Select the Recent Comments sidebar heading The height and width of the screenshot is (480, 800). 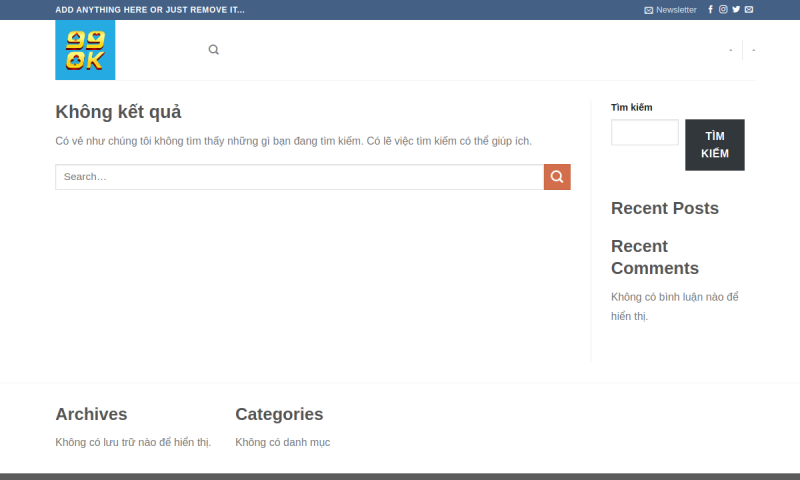pyautogui.click(x=654, y=257)
